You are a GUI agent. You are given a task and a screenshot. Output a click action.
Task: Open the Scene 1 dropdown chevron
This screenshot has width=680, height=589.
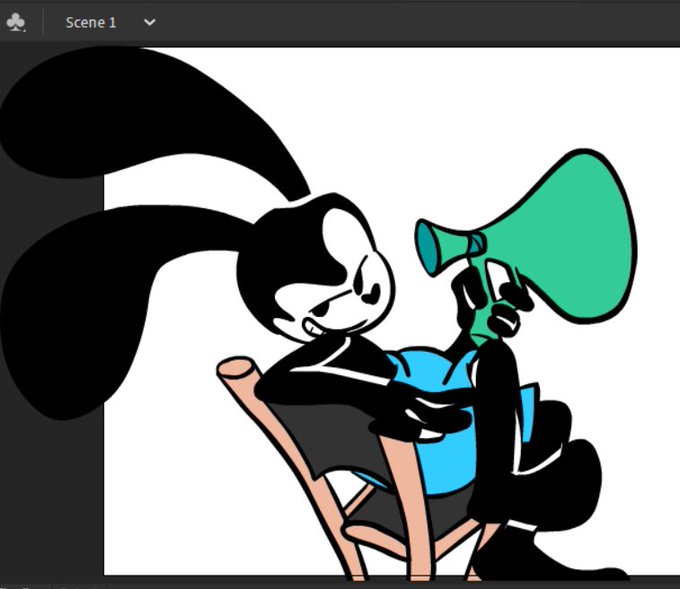click(149, 22)
